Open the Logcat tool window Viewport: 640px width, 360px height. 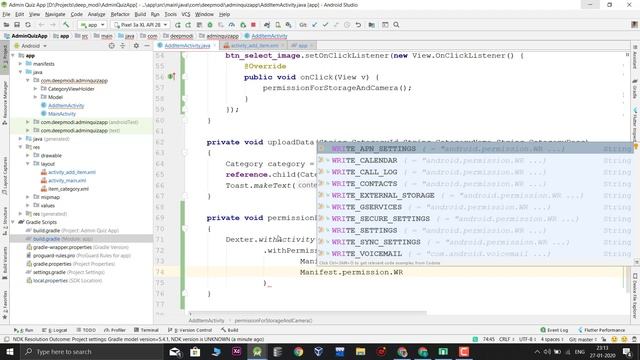click(55, 330)
